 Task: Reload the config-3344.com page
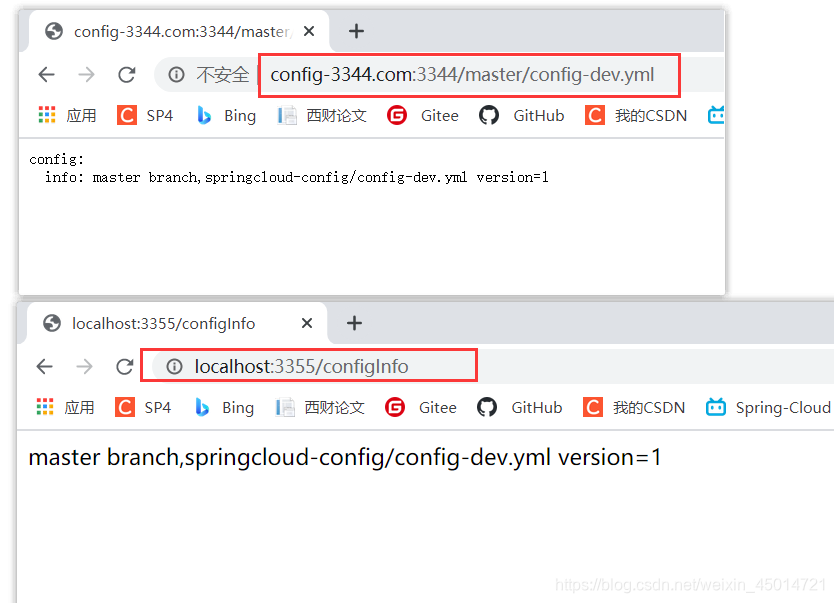pyautogui.click(x=127, y=74)
